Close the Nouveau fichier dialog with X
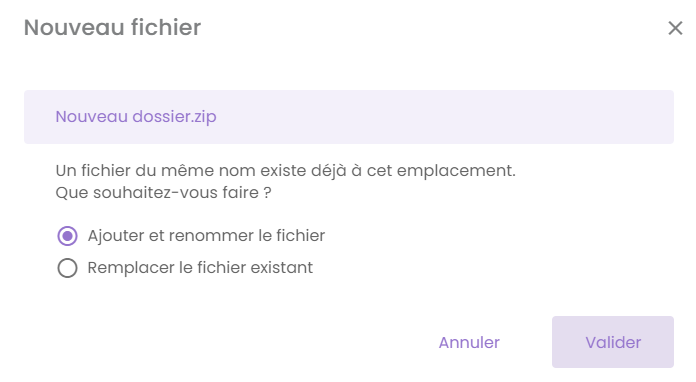Image resolution: width=696 pixels, height=382 pixels. (675, 28)
